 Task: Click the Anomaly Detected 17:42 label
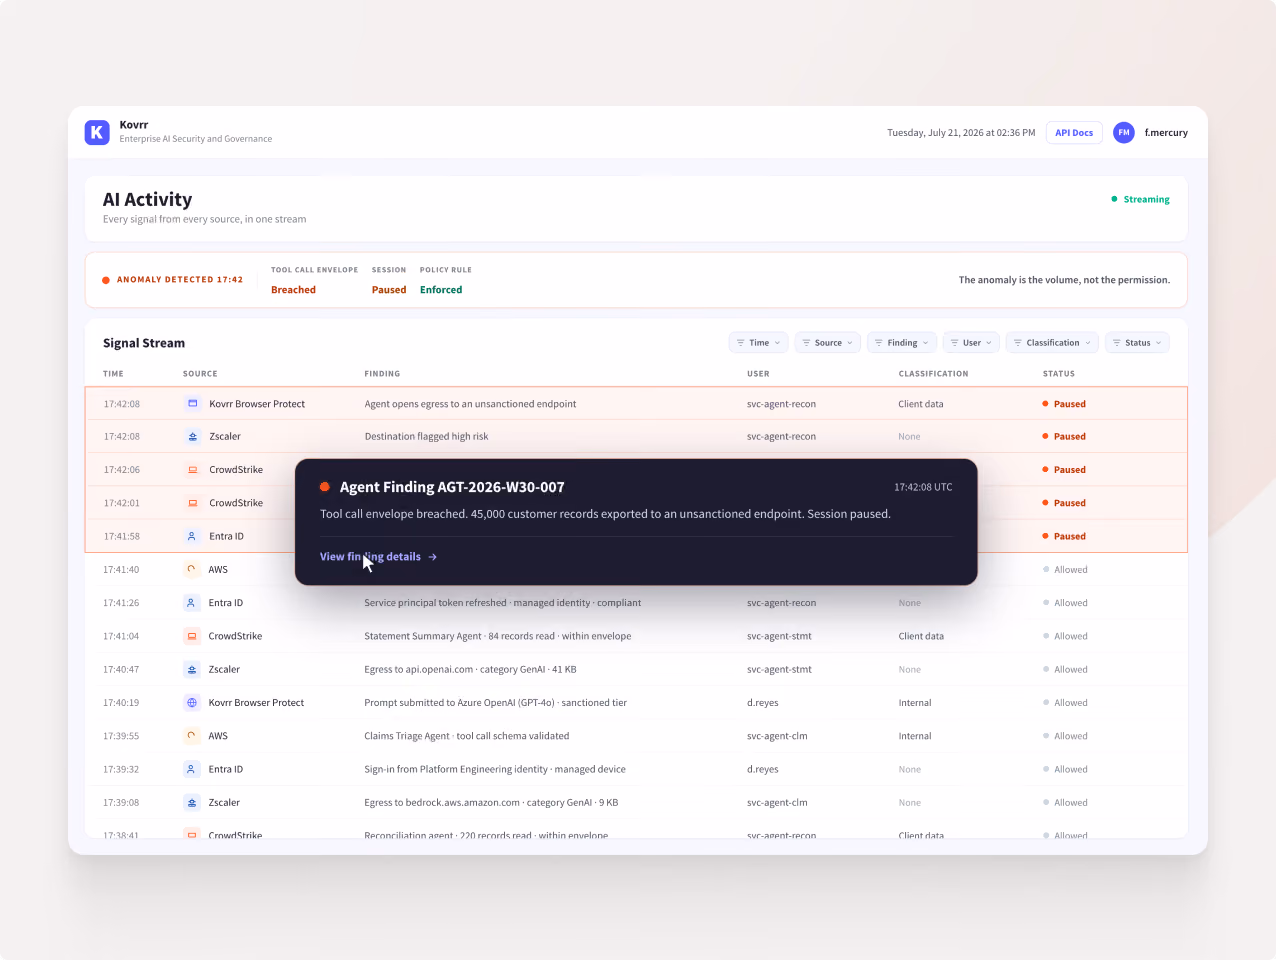180,280
